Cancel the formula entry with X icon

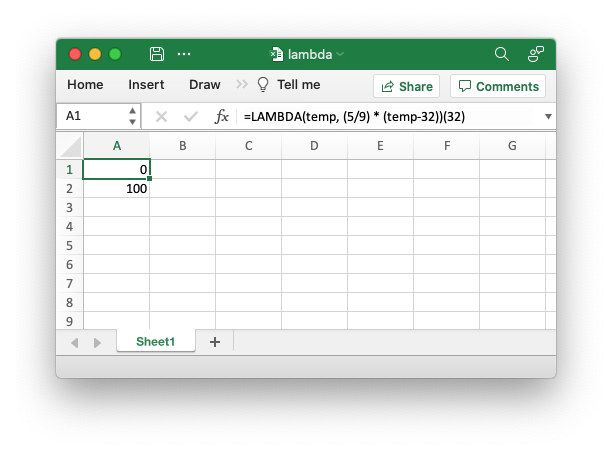coord(161,116)
